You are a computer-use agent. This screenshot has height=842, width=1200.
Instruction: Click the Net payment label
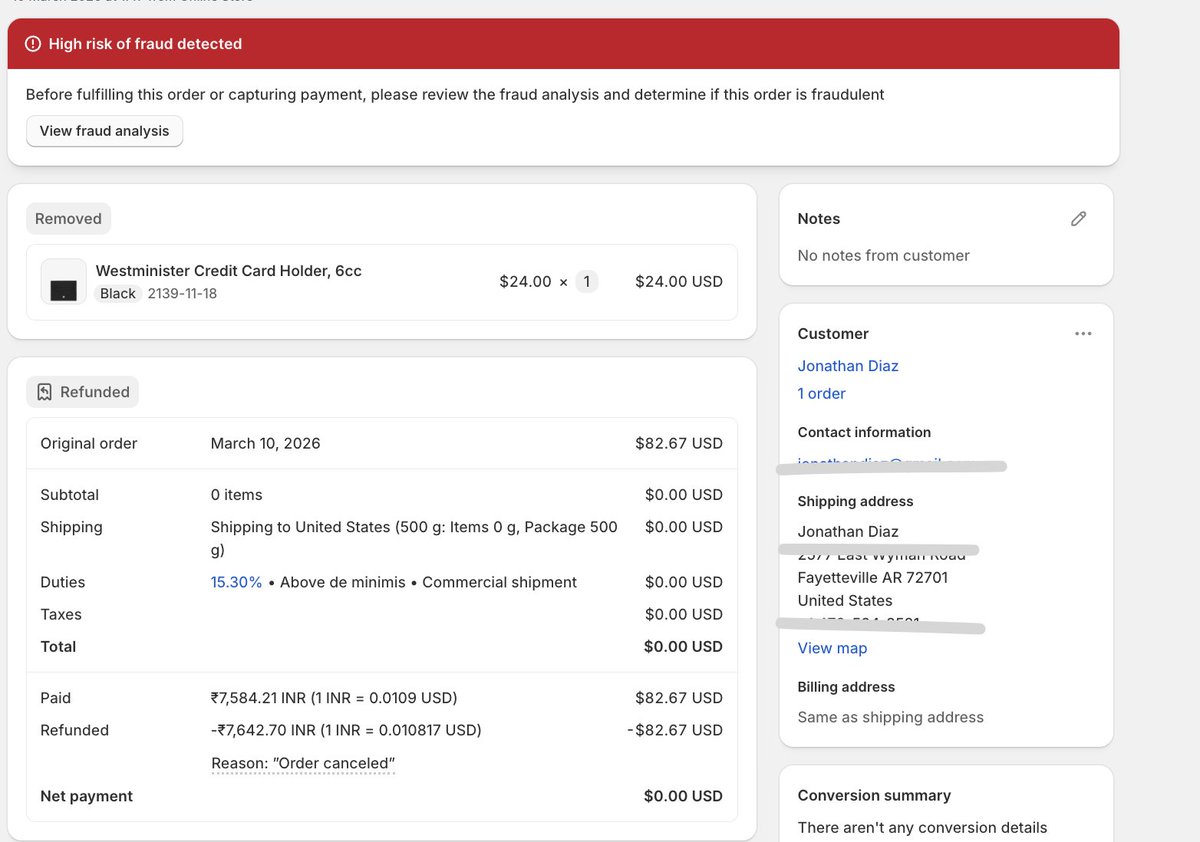tap(86, 797)
